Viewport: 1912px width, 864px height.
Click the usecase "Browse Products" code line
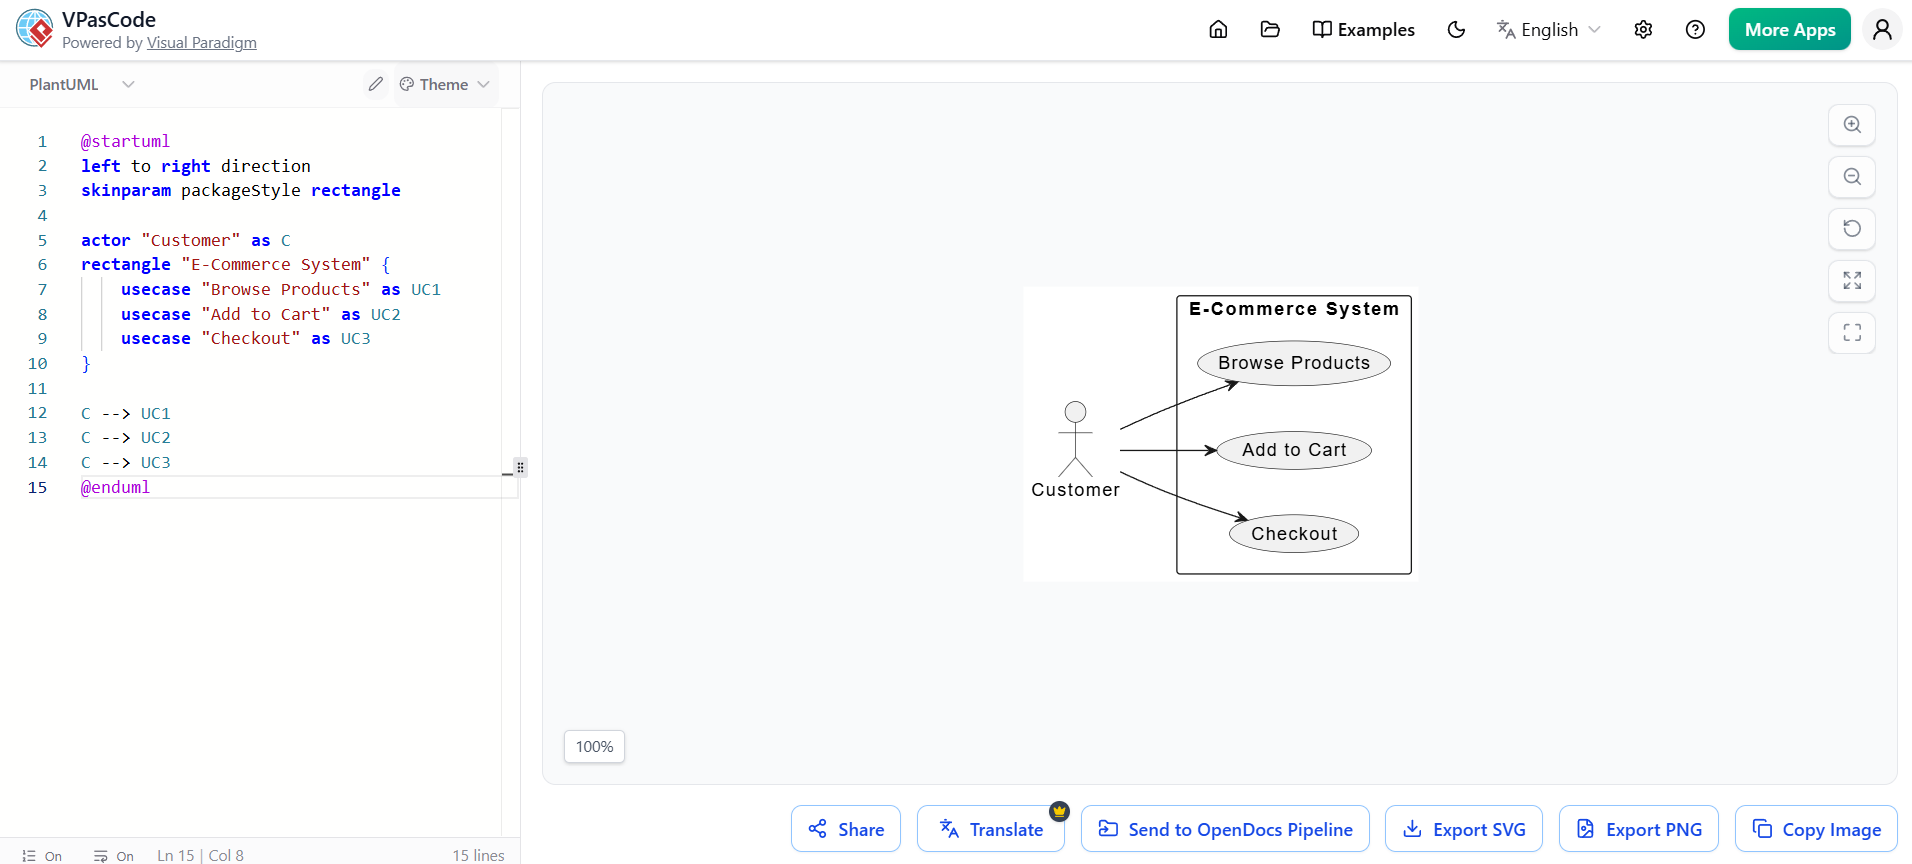coord(281,289)
